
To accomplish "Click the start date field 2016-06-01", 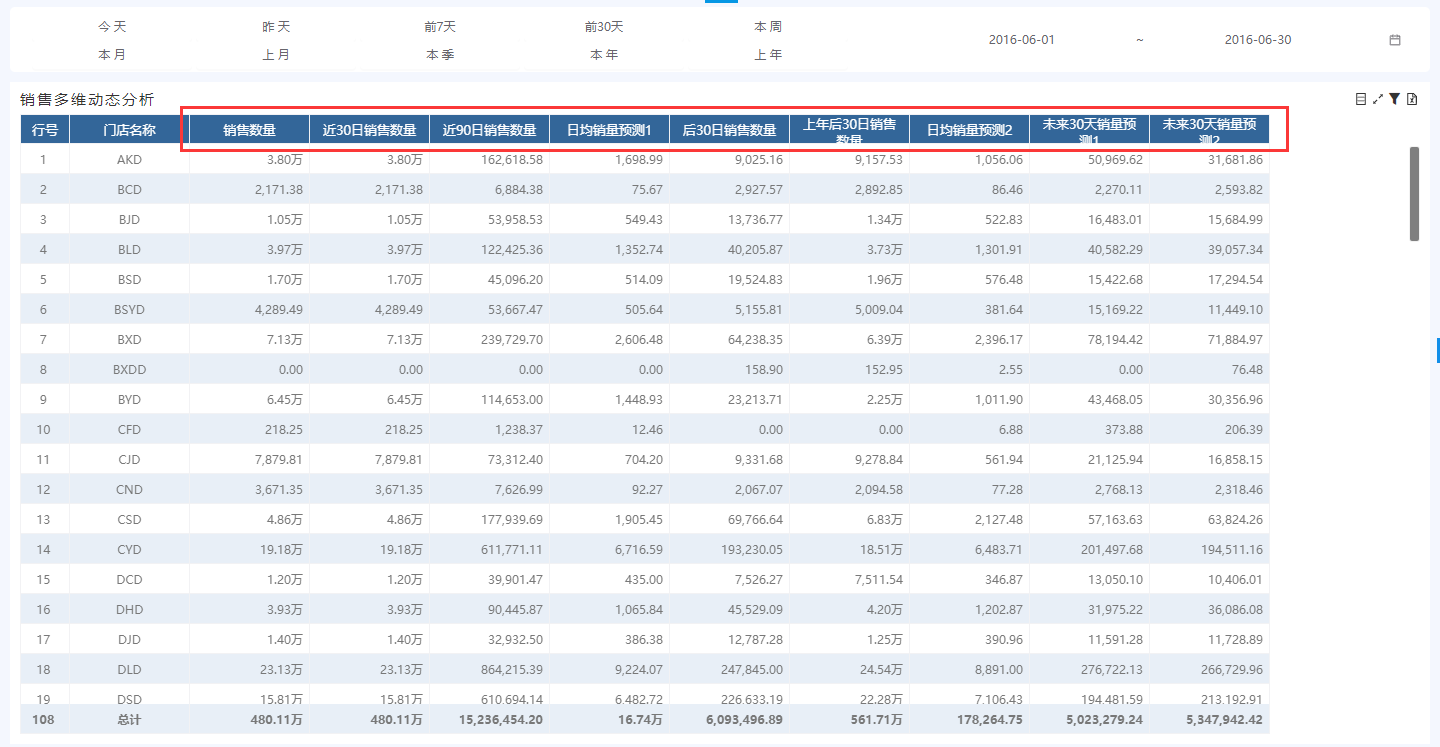I will (1021, 40).
